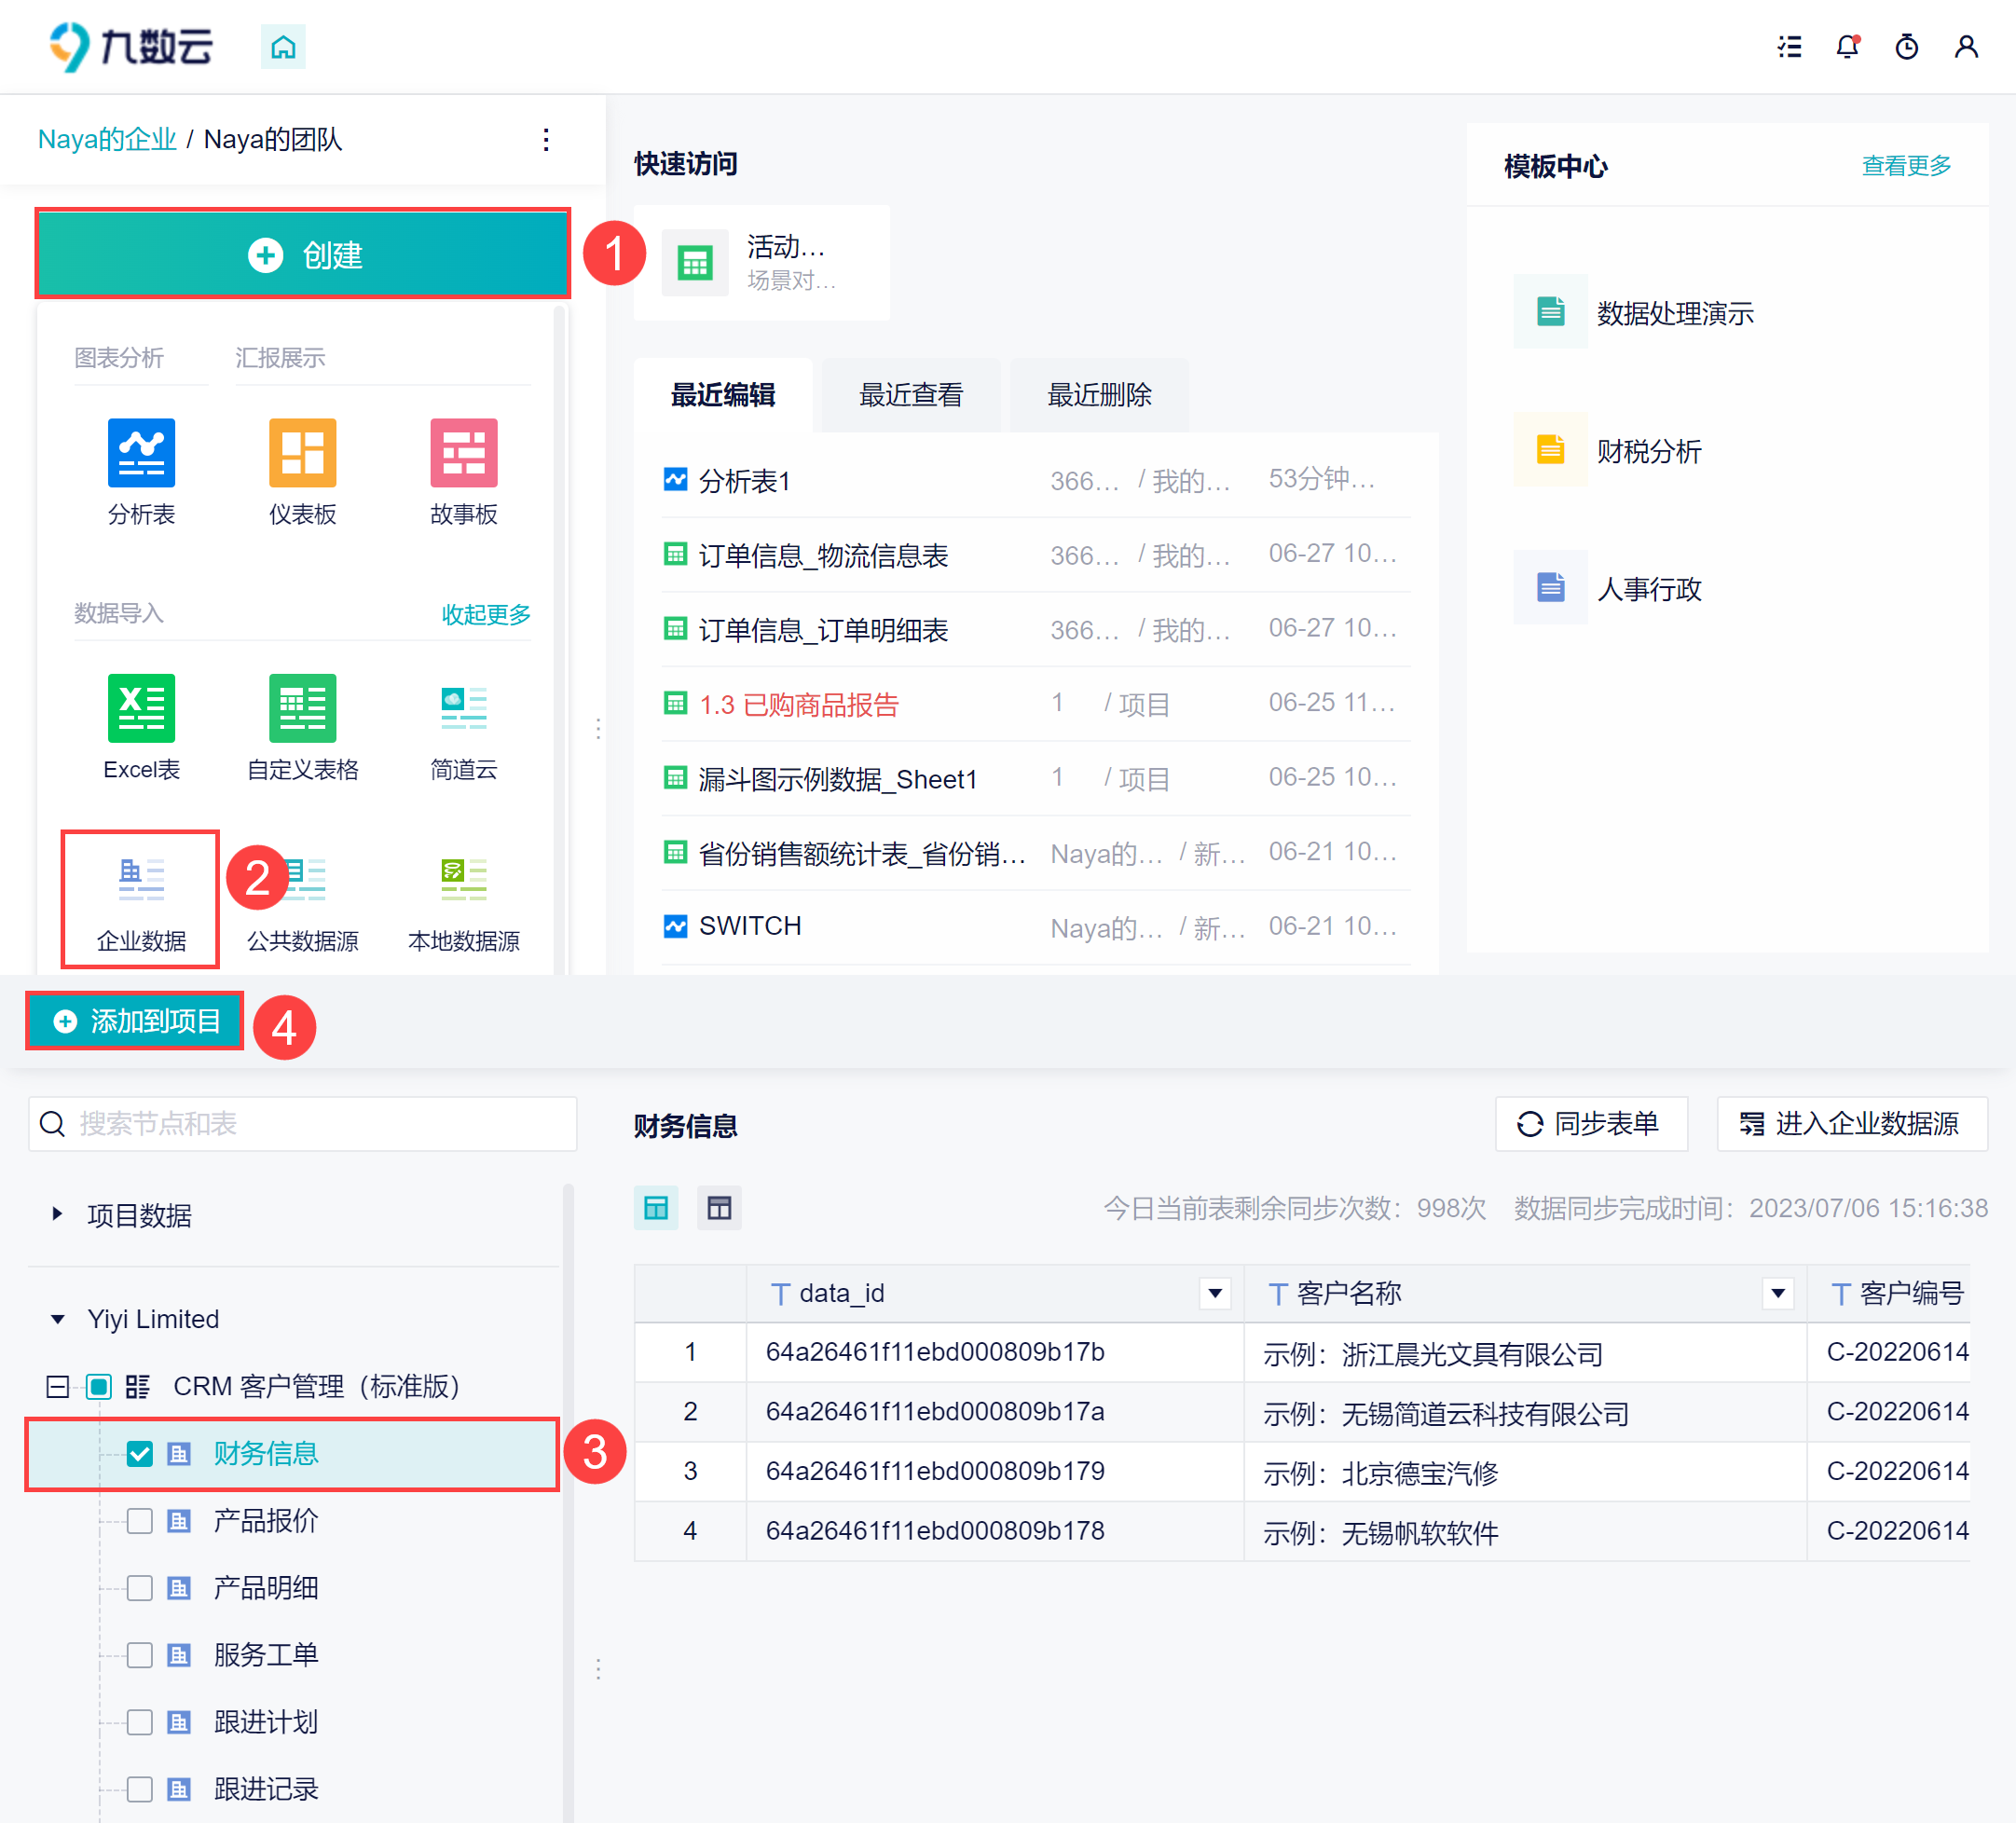Select the 故事板 storyboard icon
Image resolution: width=2016 pixels, height=1823 pixels.
point(463,453)
